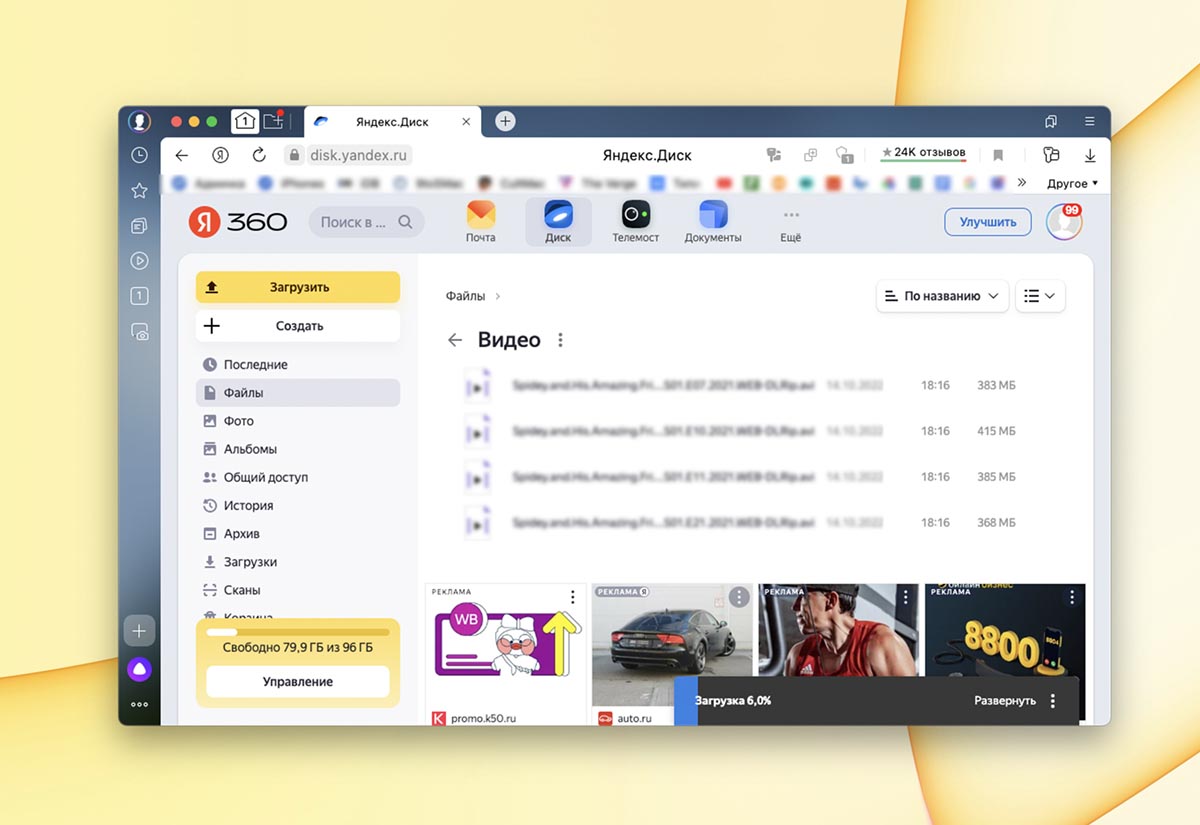Open Загрузки in the sidebar
1200x825 pixels.
(x=298, y=562)
